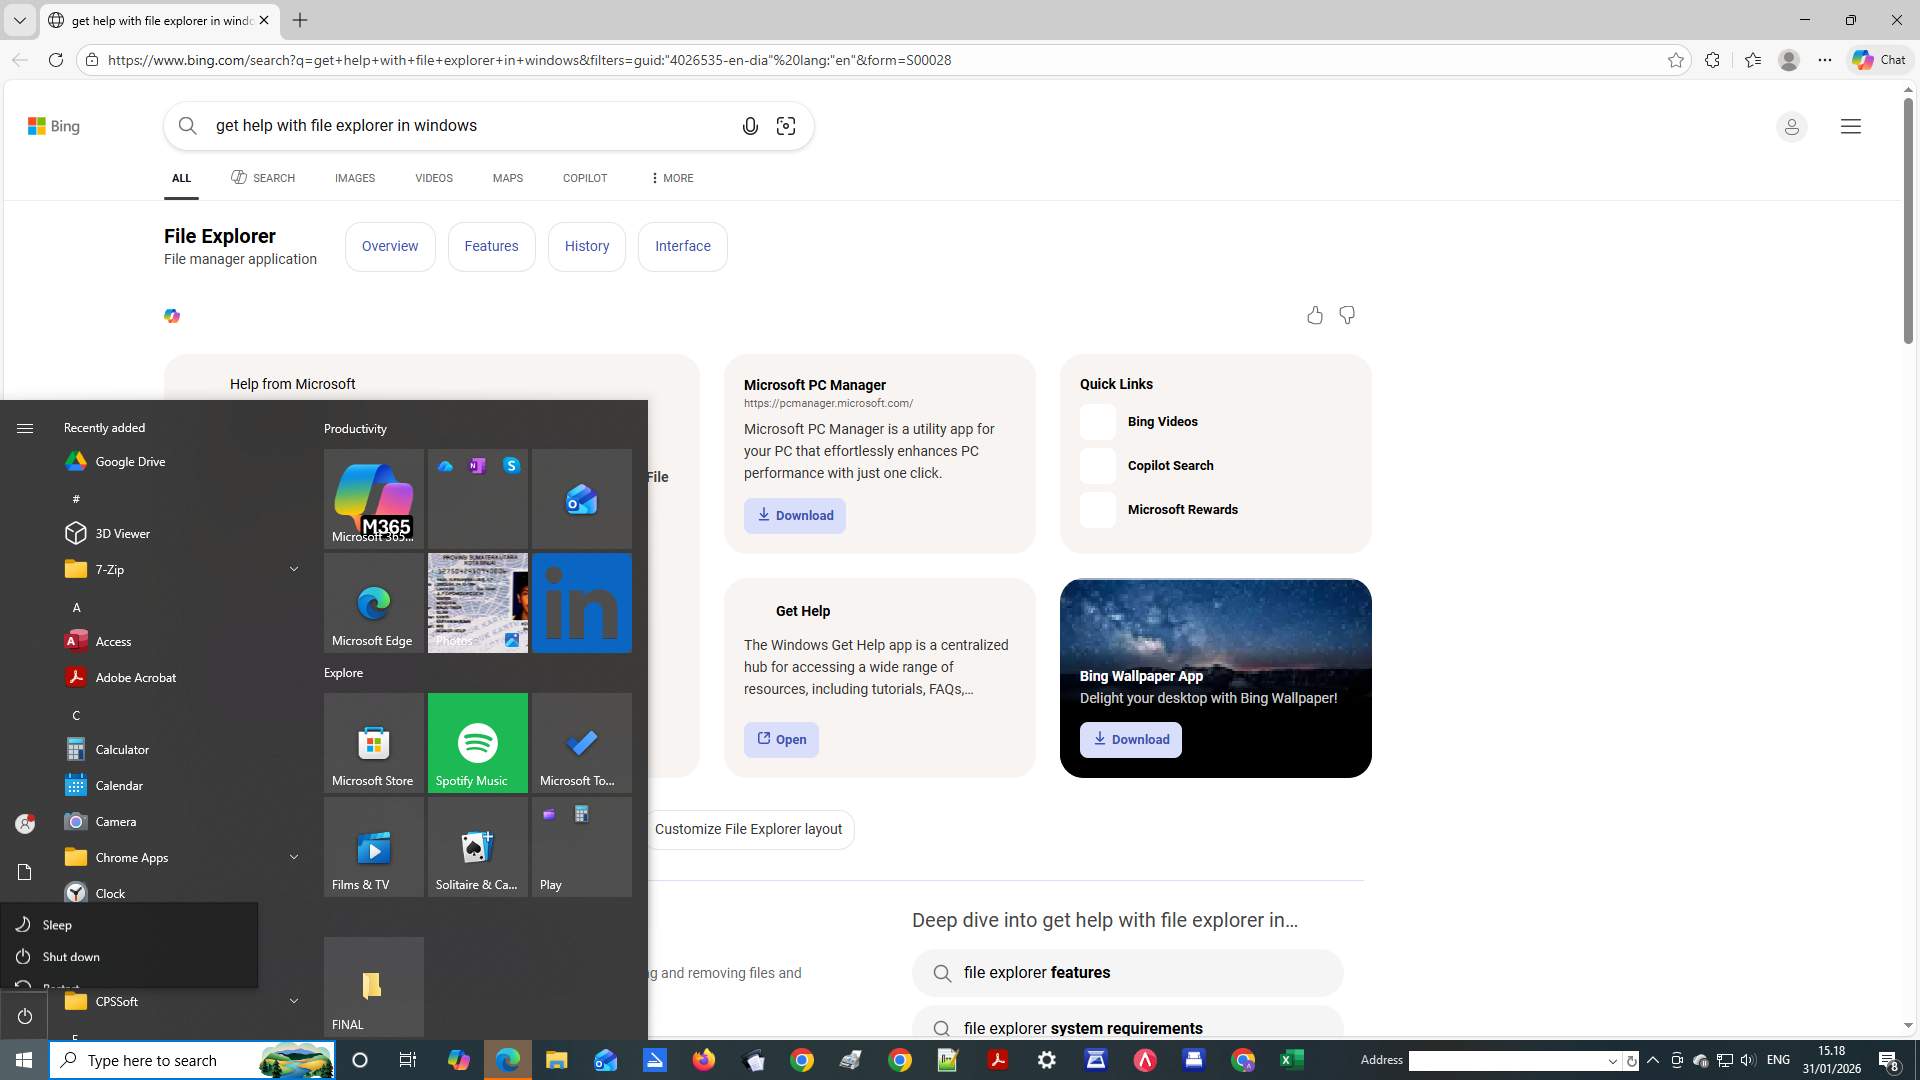Expand the 7-Zip folder in Start

pos(293,569)
